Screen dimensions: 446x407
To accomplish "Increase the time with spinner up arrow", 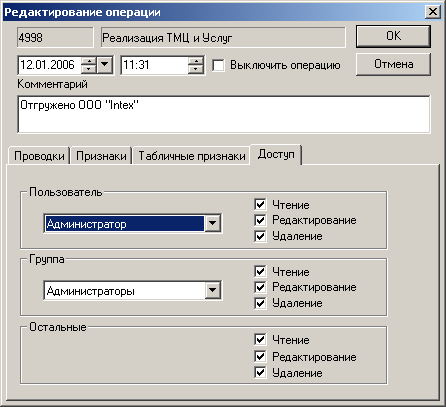I will pos(196,61).
